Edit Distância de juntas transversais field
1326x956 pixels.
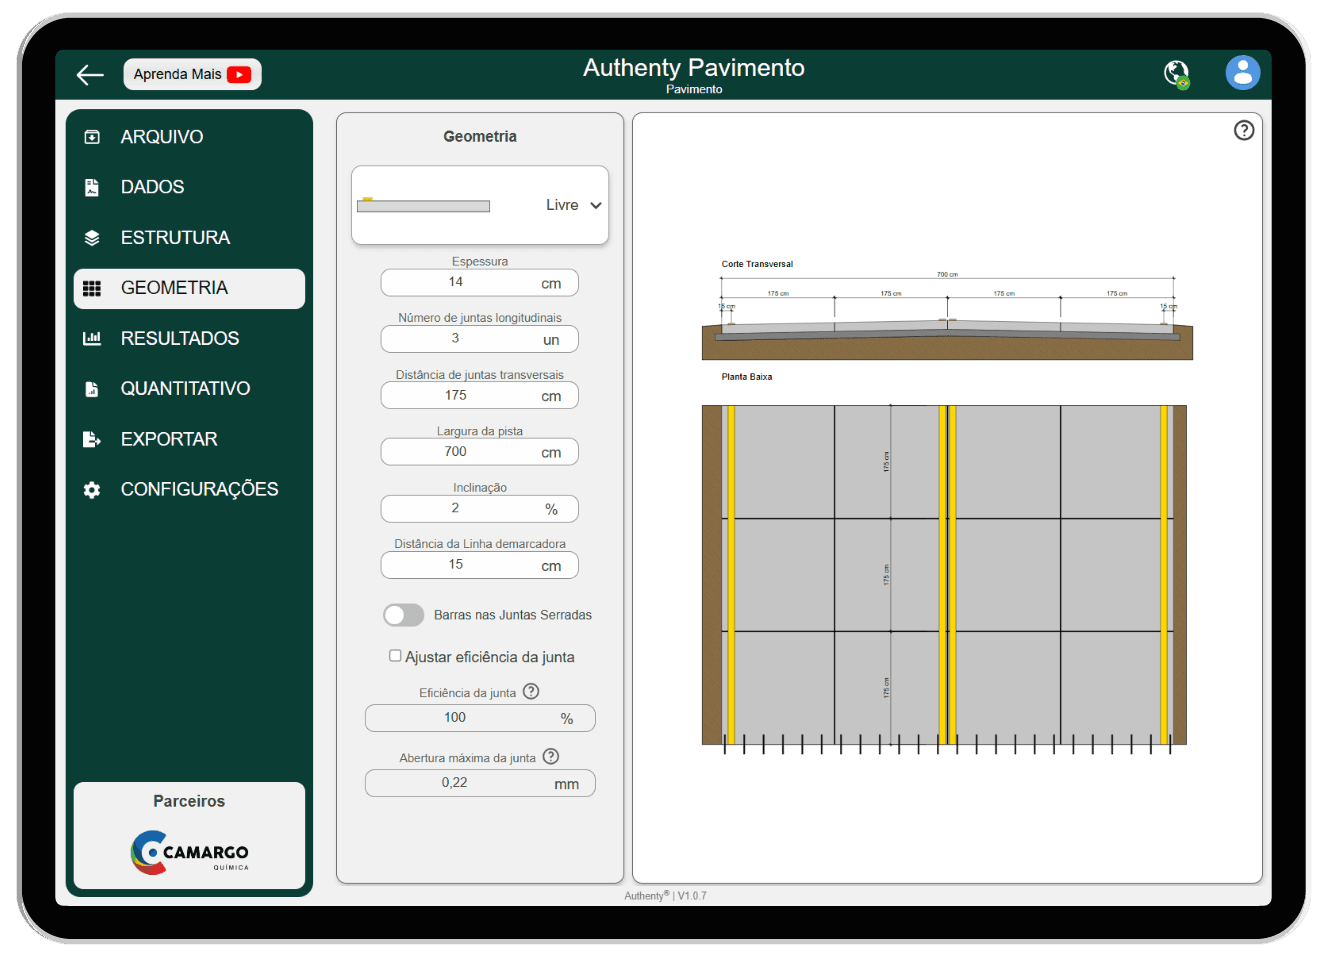click(x=480, y=396)
